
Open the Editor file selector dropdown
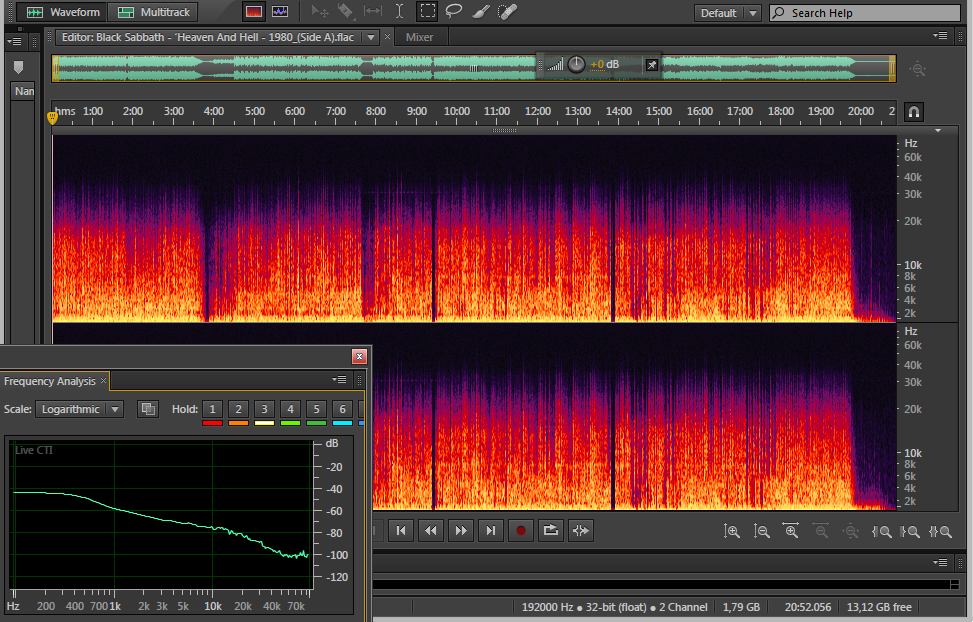tap(370, 37)
